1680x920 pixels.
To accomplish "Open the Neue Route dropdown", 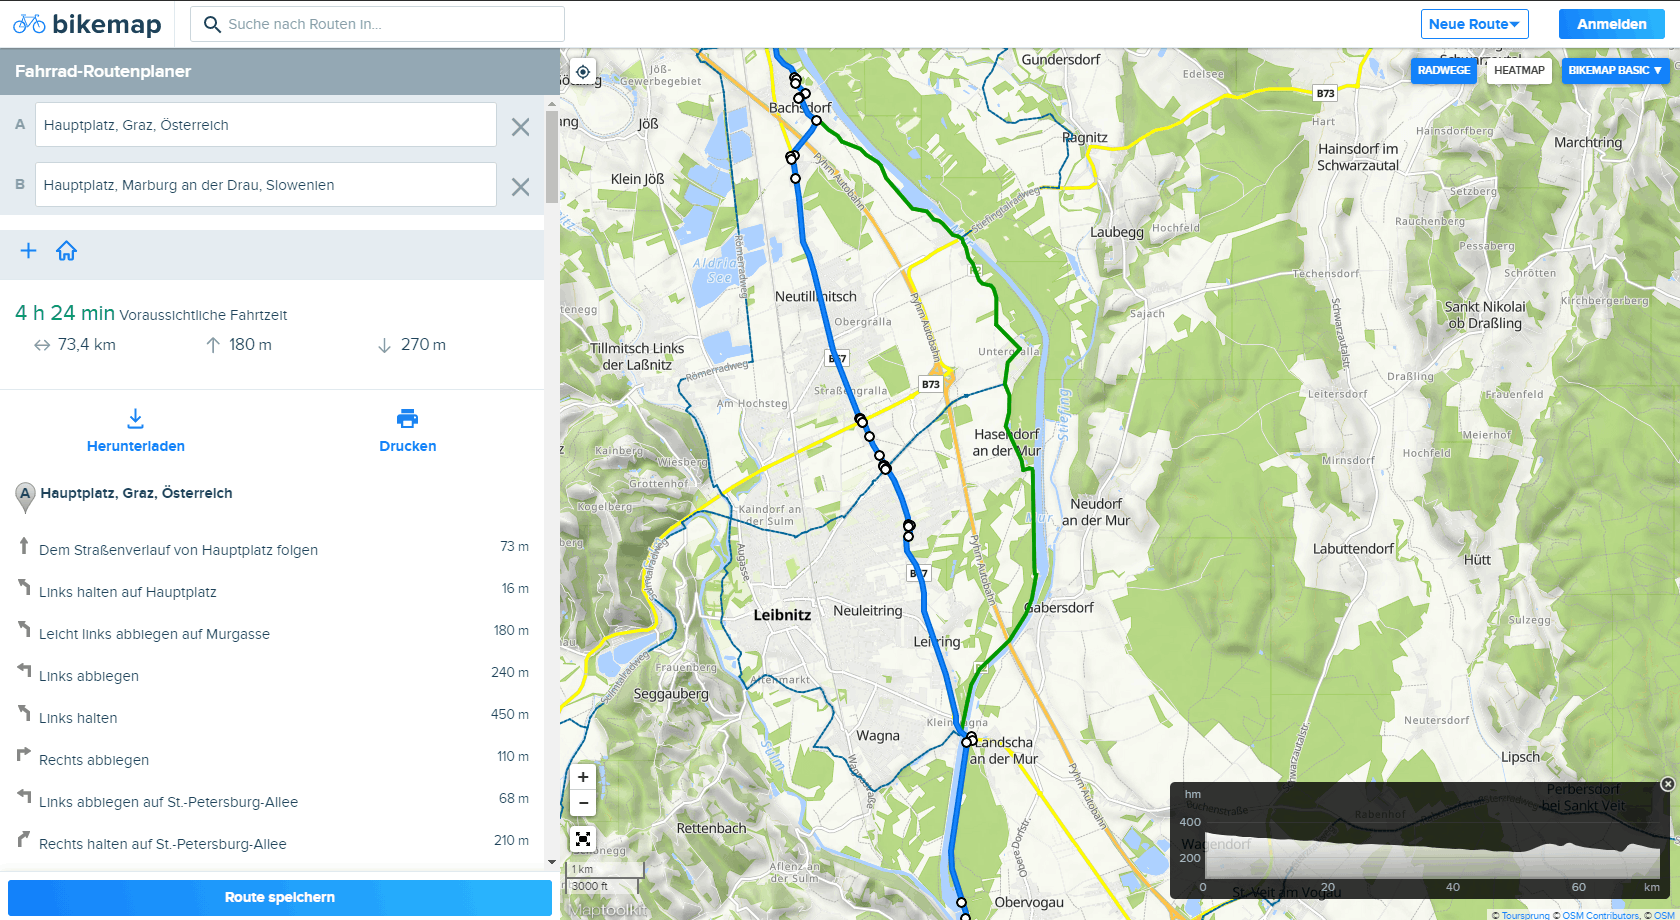I will pyautogui.click(x=1474, y=24).
